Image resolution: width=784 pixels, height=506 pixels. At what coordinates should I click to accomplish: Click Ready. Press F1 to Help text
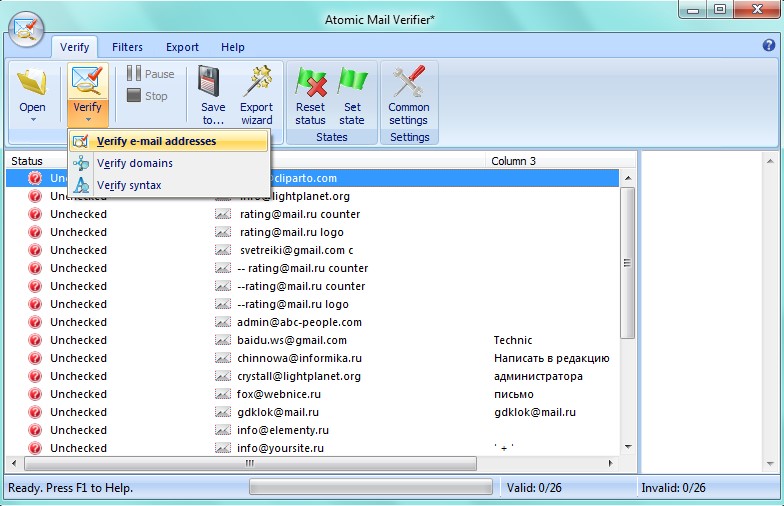70,488
